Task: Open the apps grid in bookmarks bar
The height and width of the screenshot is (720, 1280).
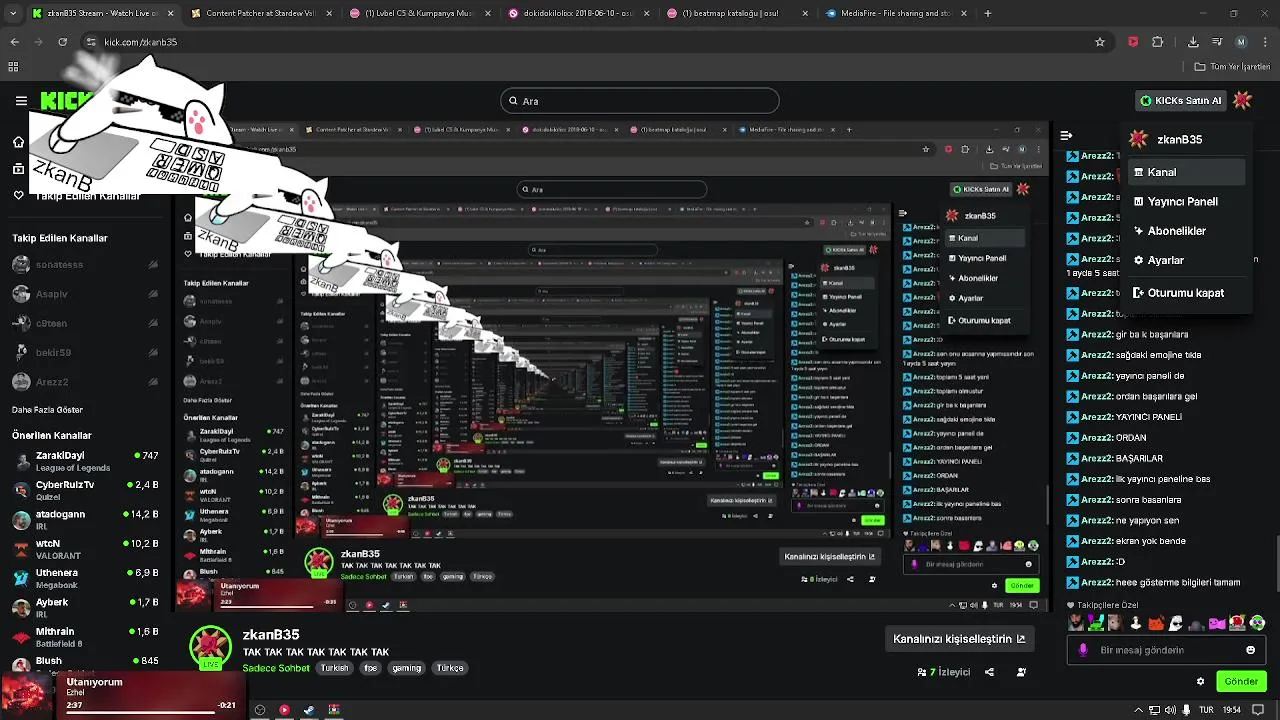Action: [13, 67]
